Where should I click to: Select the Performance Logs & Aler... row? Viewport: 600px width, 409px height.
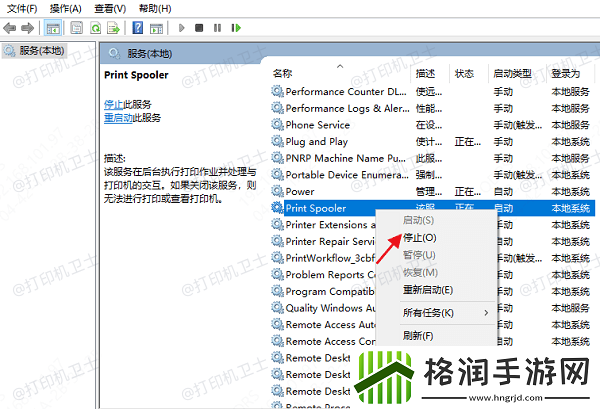[432, 108]
